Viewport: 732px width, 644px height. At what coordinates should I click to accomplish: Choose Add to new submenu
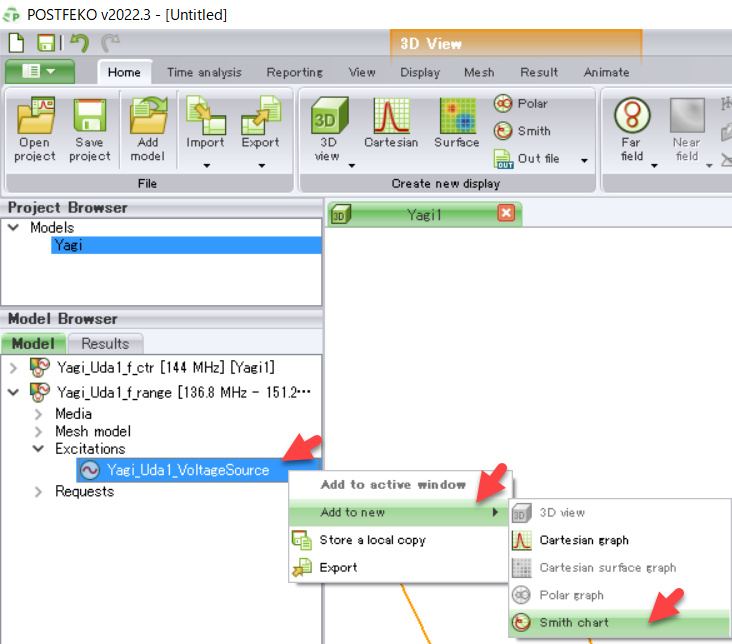pos(398,512)
